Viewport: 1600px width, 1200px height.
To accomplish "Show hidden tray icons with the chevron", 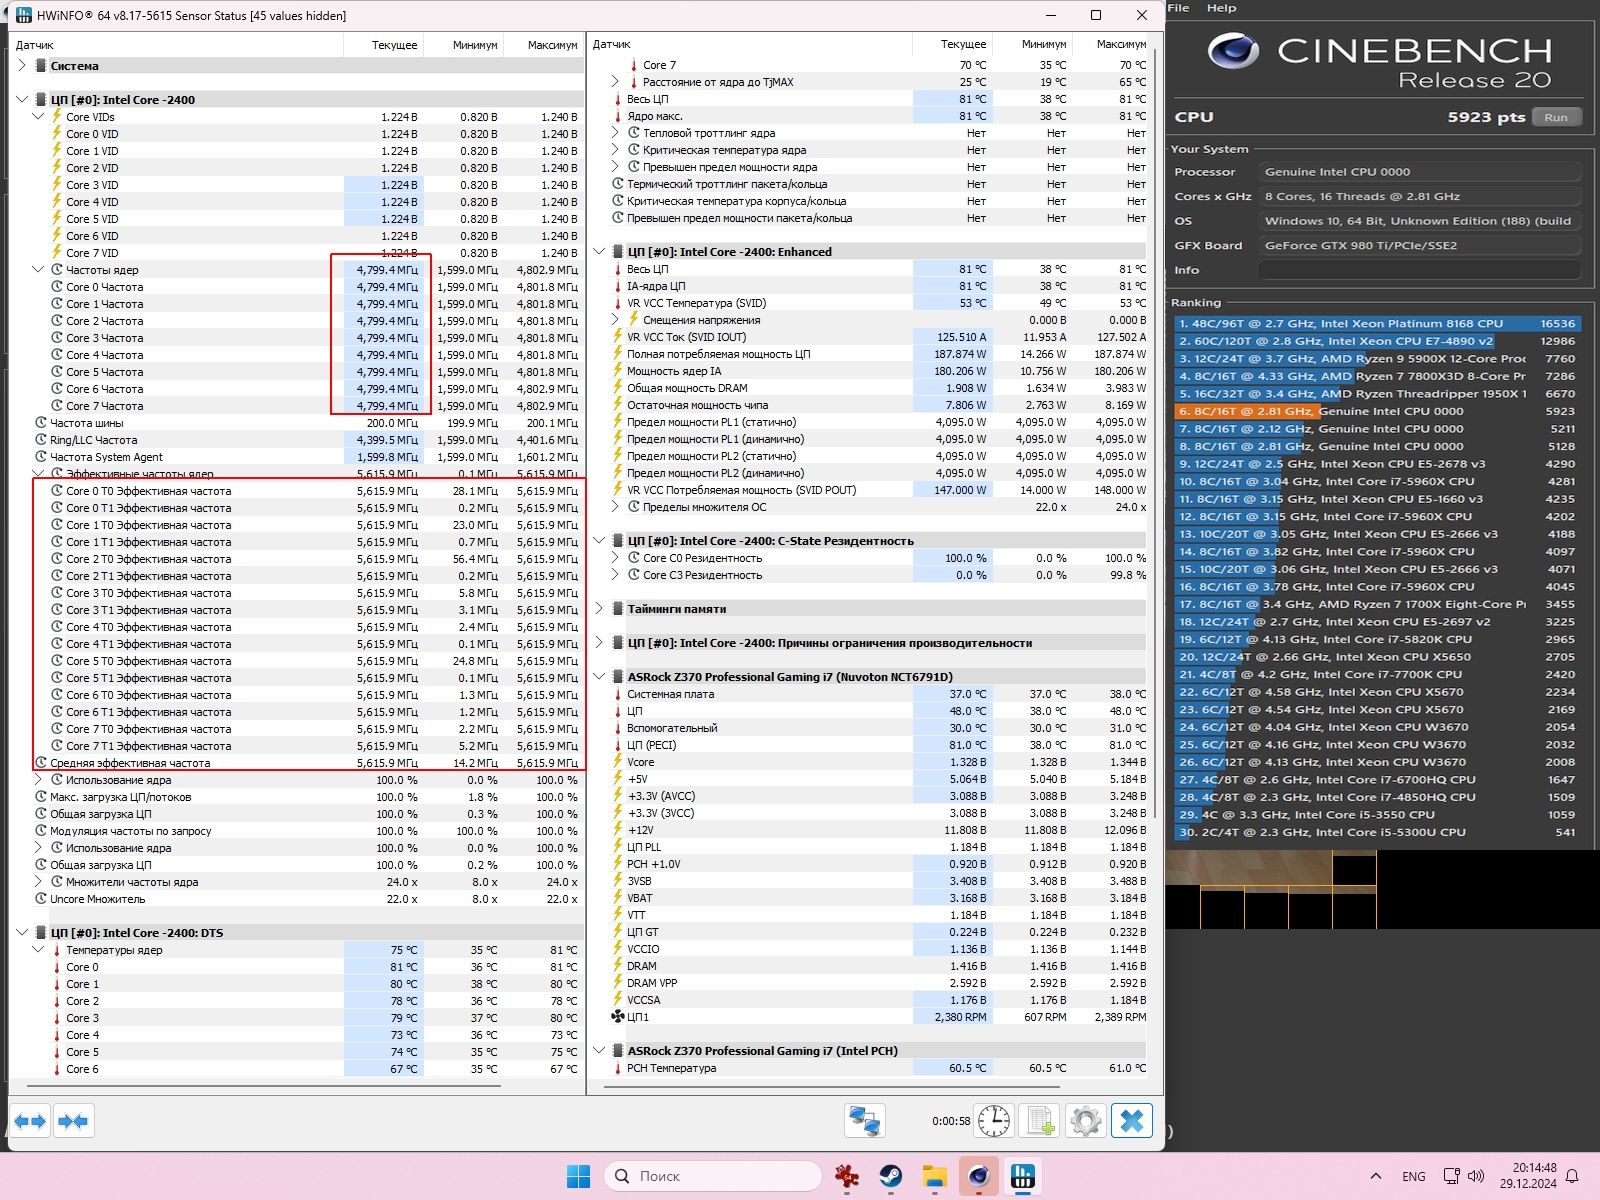I will (1376, 1177).
